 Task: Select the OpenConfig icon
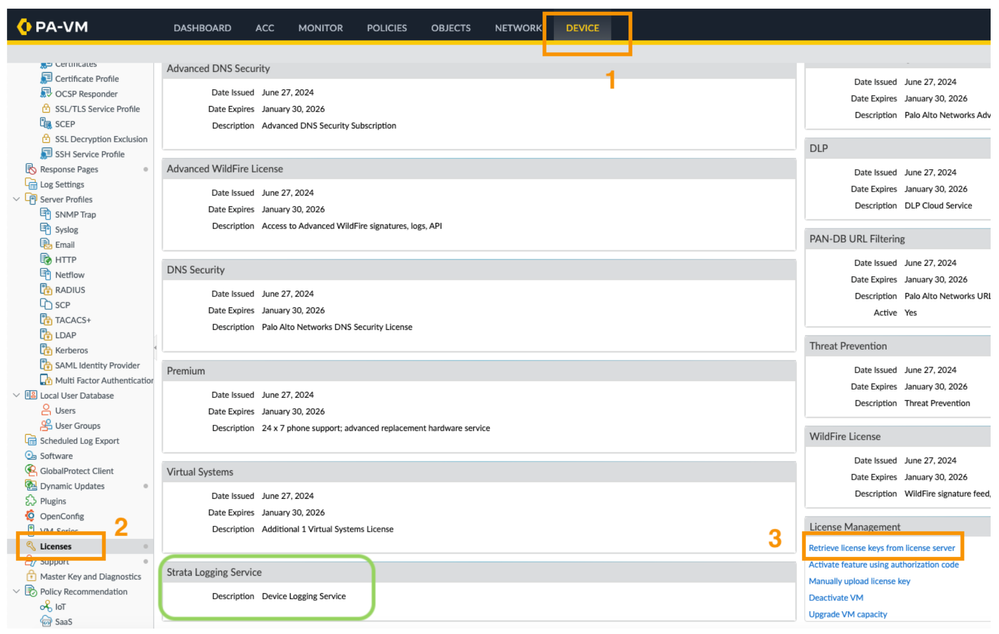tap(31, 515)
